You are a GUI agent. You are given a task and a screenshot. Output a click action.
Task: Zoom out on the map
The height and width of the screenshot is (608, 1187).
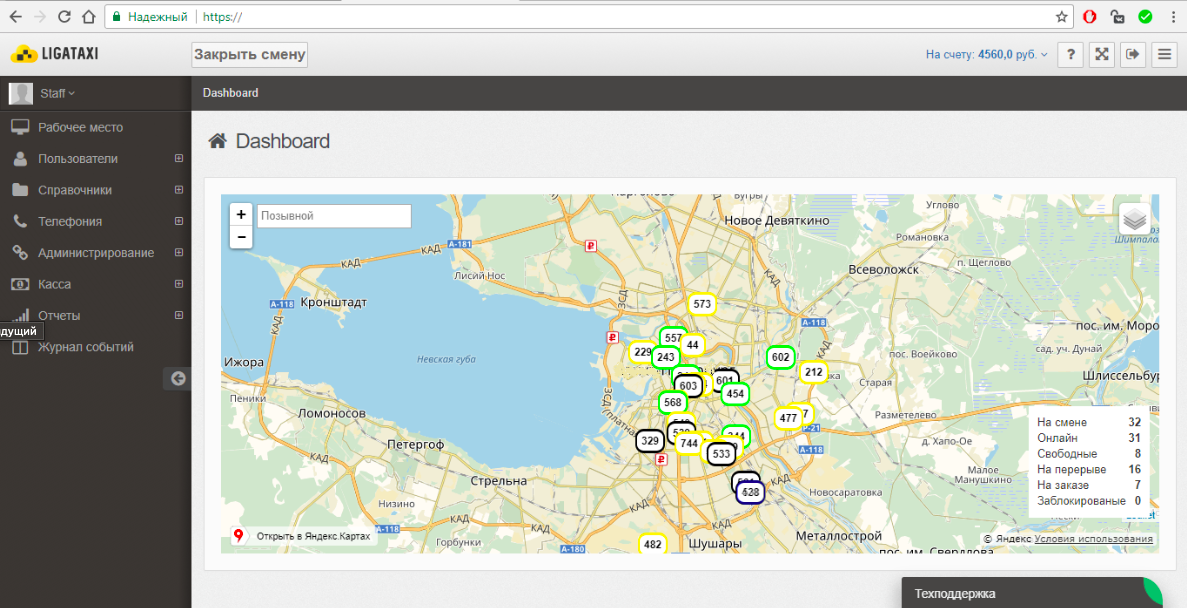tap(241, 237)
